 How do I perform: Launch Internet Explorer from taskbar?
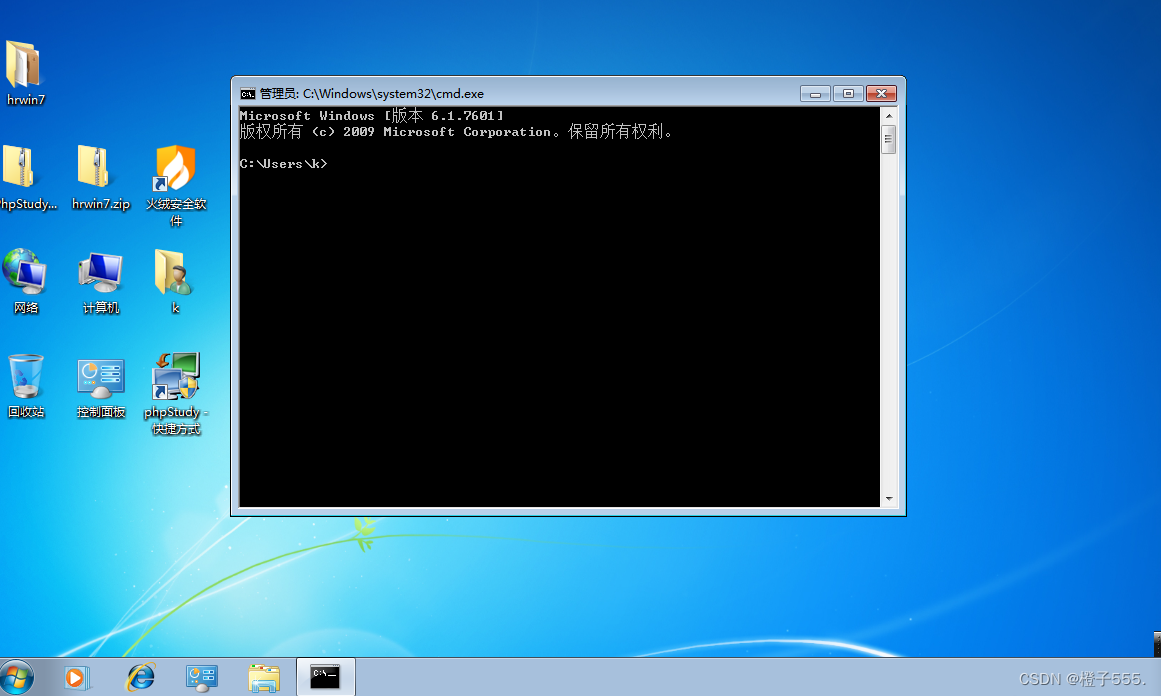tap(140, 677)
